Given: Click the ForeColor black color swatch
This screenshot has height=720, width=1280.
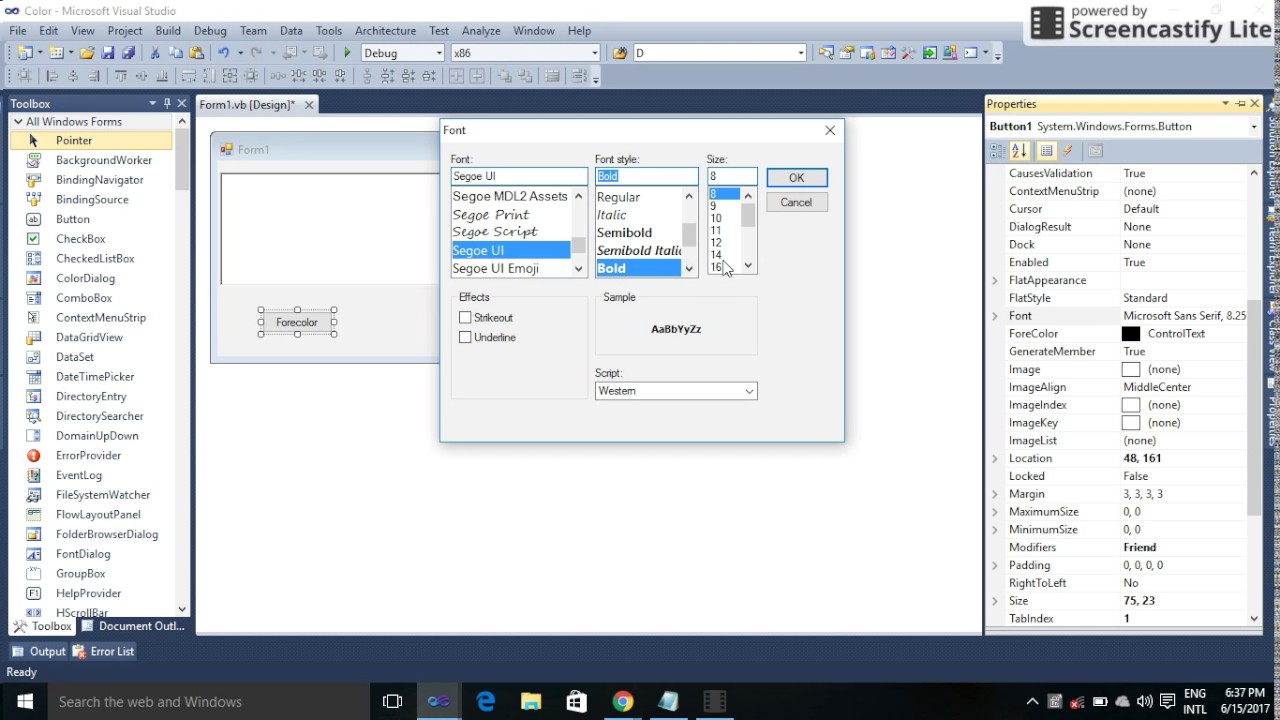Looking at the screenshot, I should (1131, 334).
